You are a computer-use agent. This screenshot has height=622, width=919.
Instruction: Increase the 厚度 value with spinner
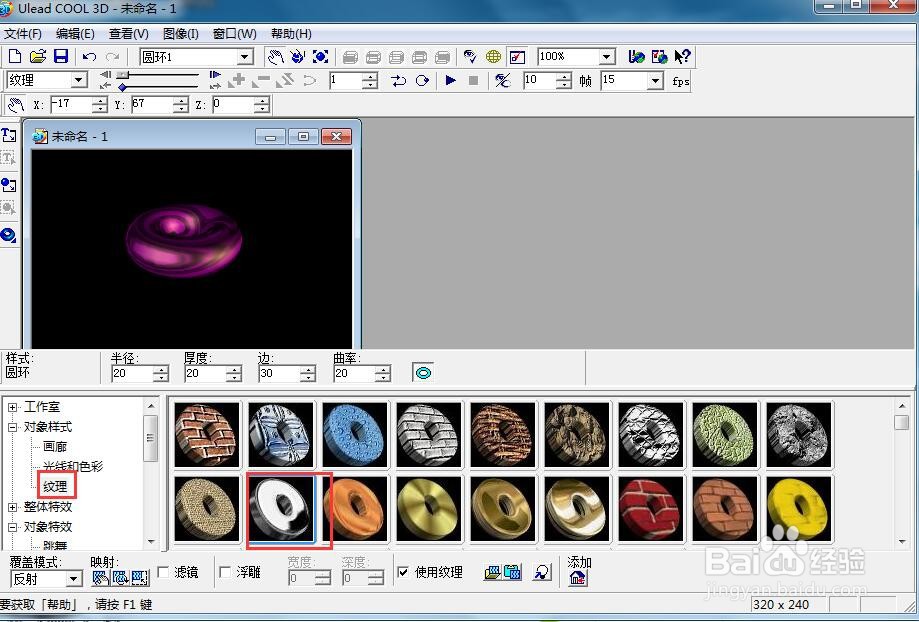point(234,370)
